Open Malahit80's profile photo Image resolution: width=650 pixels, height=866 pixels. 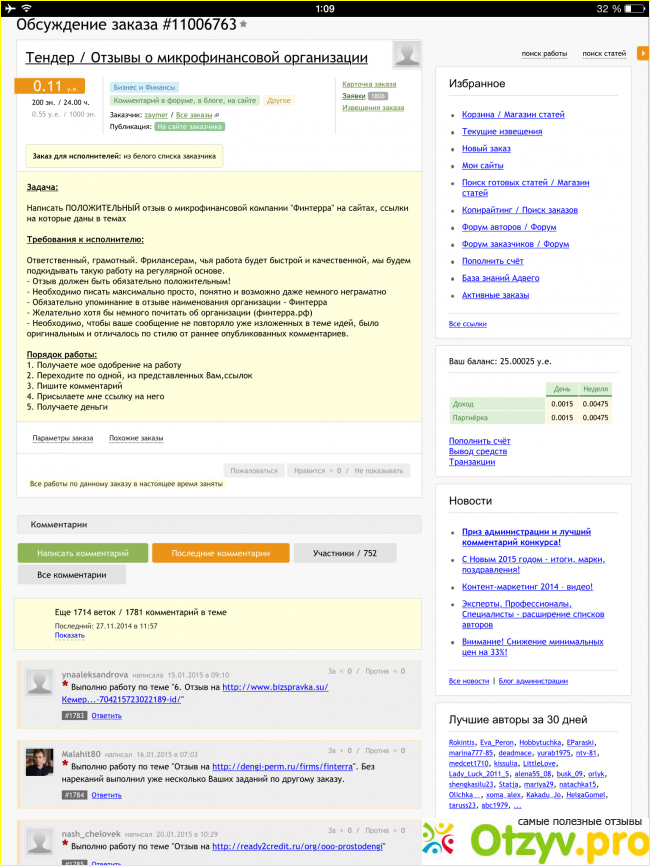pyautogui.click(x=39, y=761)
